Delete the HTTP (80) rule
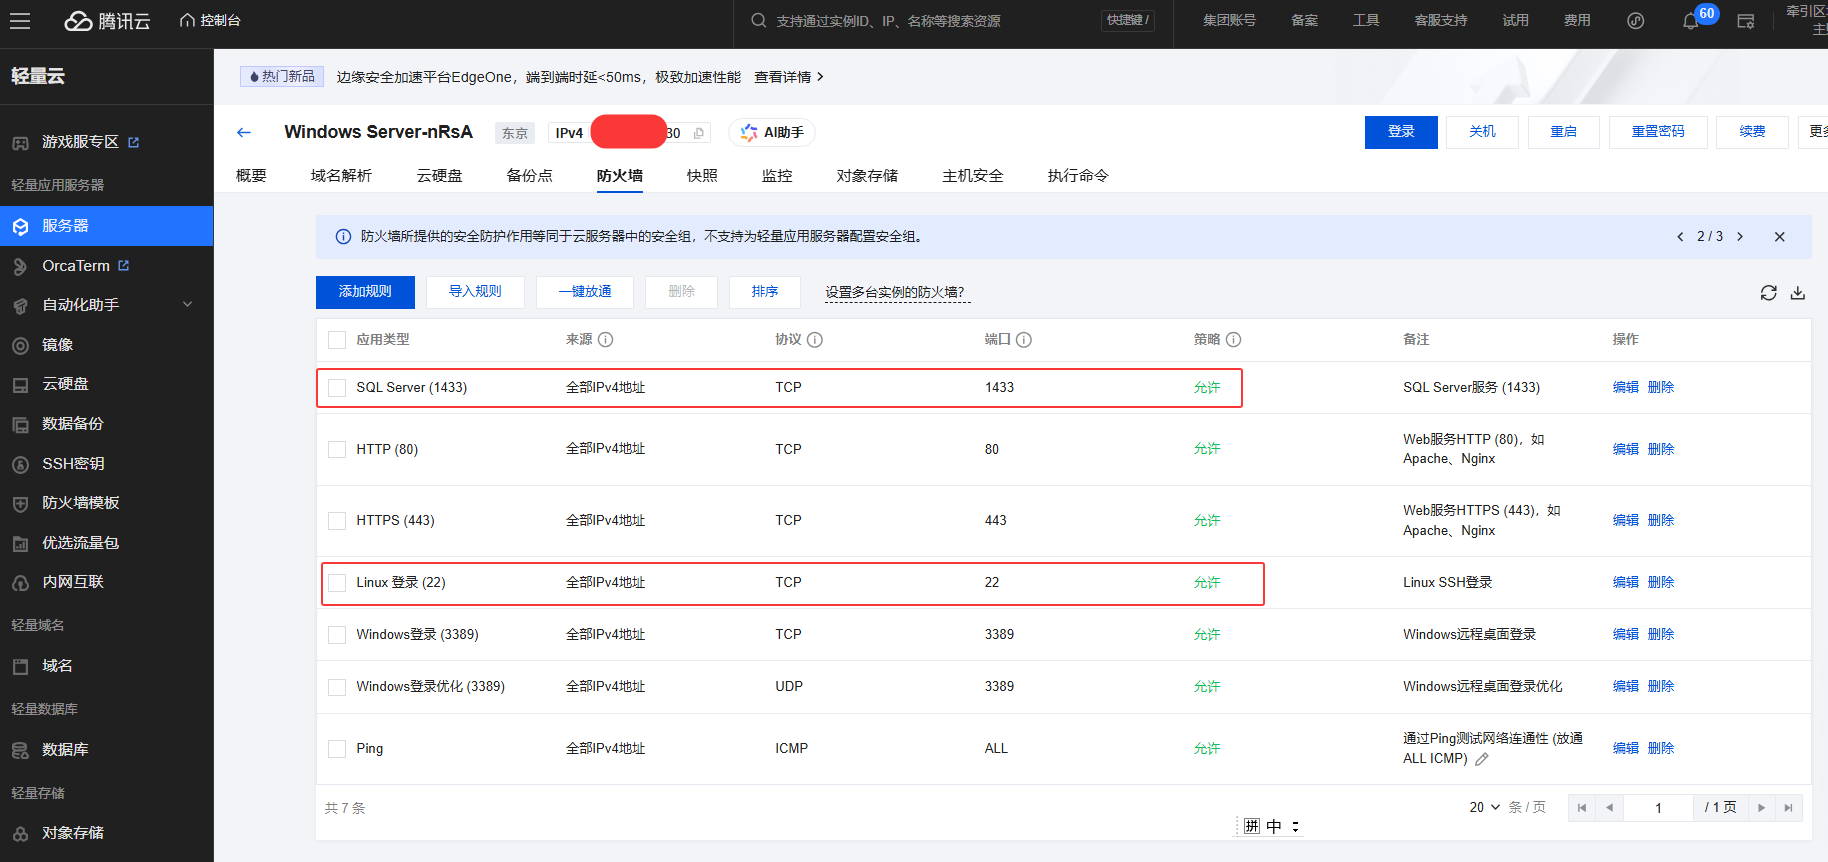This screenshot has height=862, width=1828. tap(1661, 449)
